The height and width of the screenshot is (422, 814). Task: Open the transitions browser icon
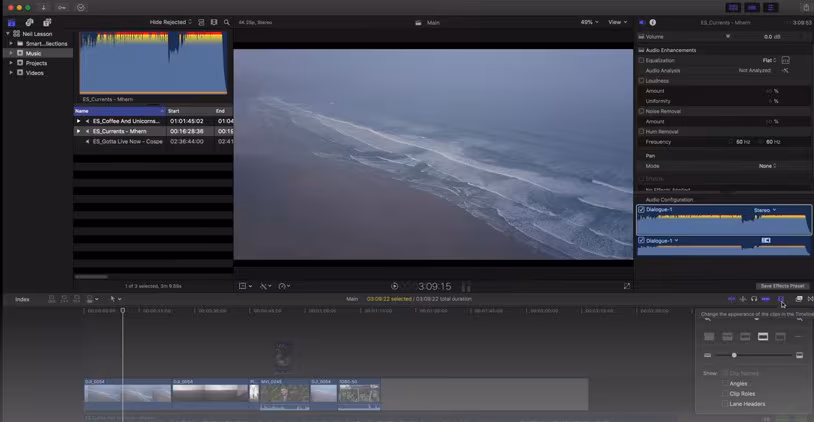tap(810, 299)
